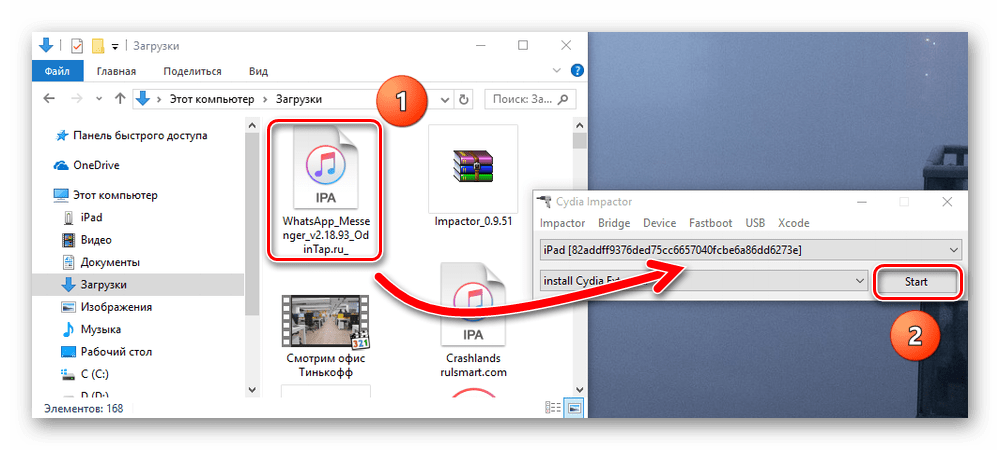Open the Файл tab
This screenshot has height=450, width=1000.
coord(57,71)
